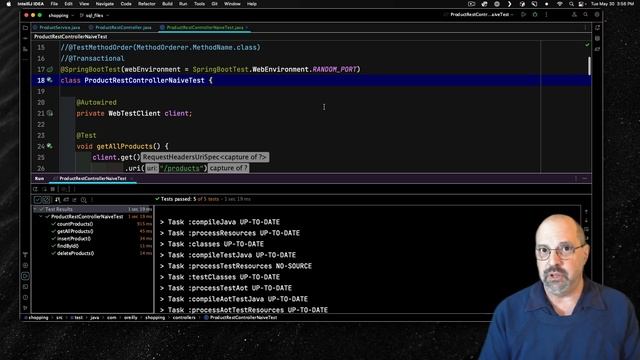640x360 pixels.
Task: Toggle Show Ignored tests filter
Action: [x=46, y=200]
